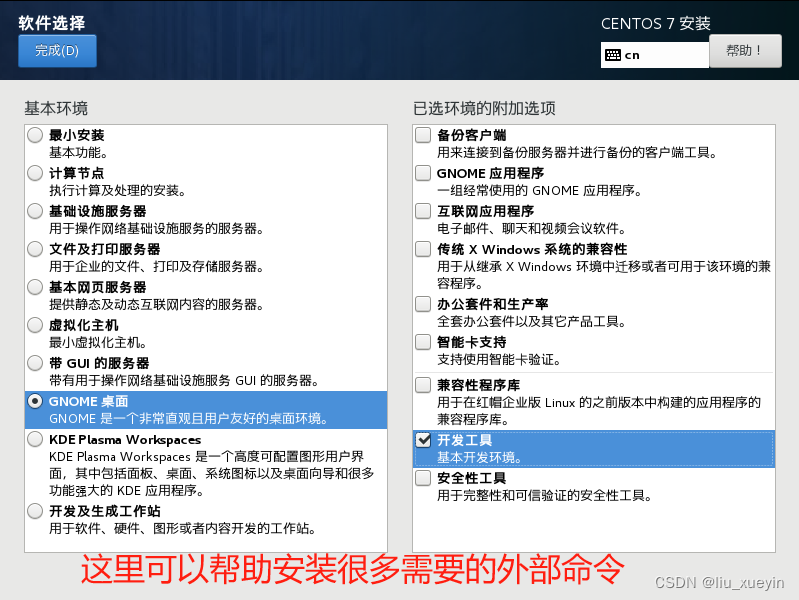Click text 用于企业的文件、打印及存储服务器。
Viewport: 799px width, 600px height.
(156, 267)
